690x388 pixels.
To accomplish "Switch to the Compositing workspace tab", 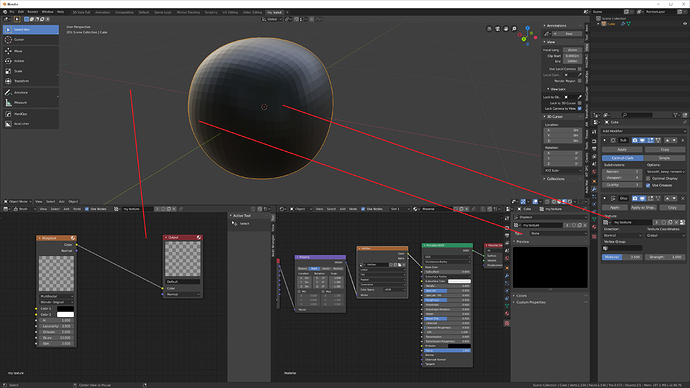I will (x=124, y=12).
